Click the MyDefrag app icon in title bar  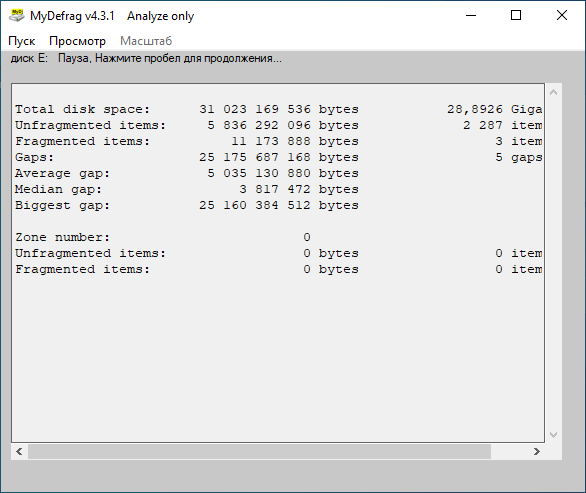(x=16, y=16)
